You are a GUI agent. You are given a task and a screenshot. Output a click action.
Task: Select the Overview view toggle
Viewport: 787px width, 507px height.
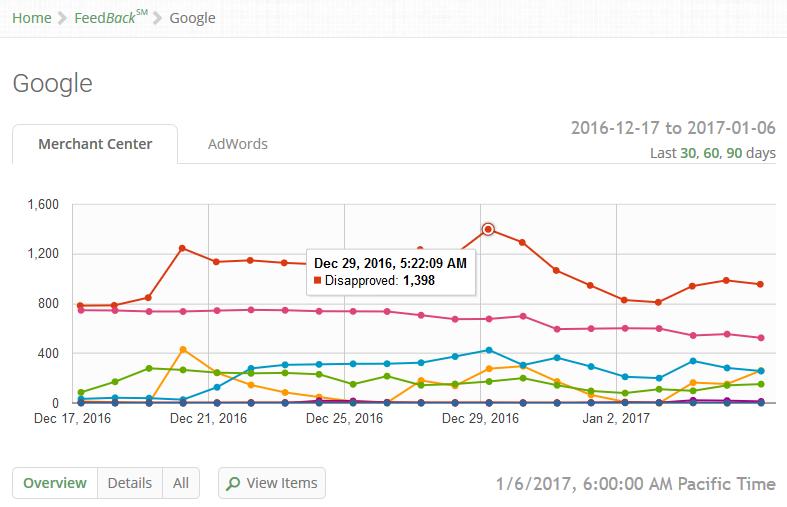tap(55, 483)
